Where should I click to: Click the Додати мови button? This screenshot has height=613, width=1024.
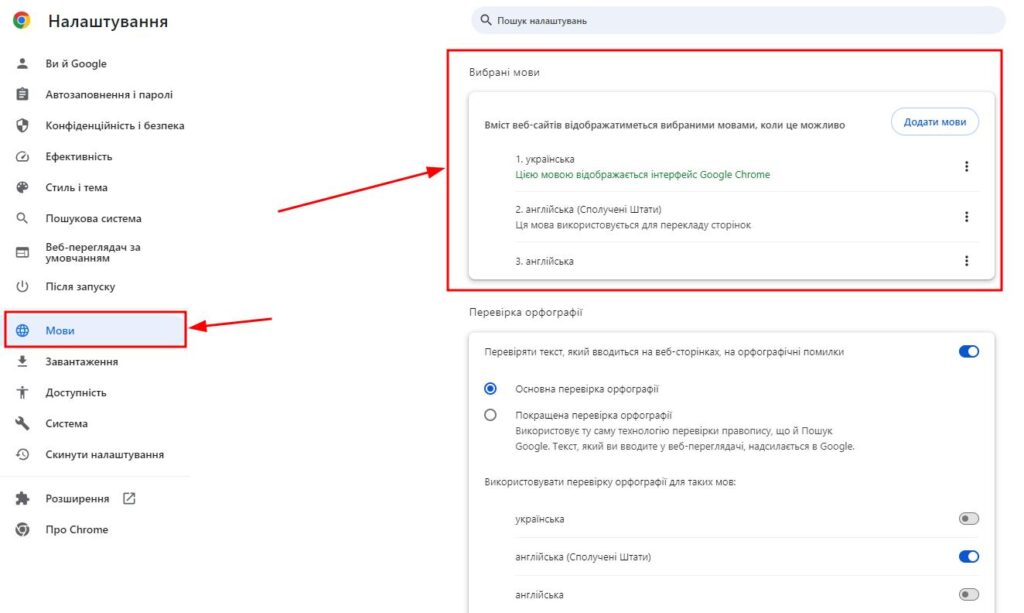pyautogui.click(x=935, y=122)
